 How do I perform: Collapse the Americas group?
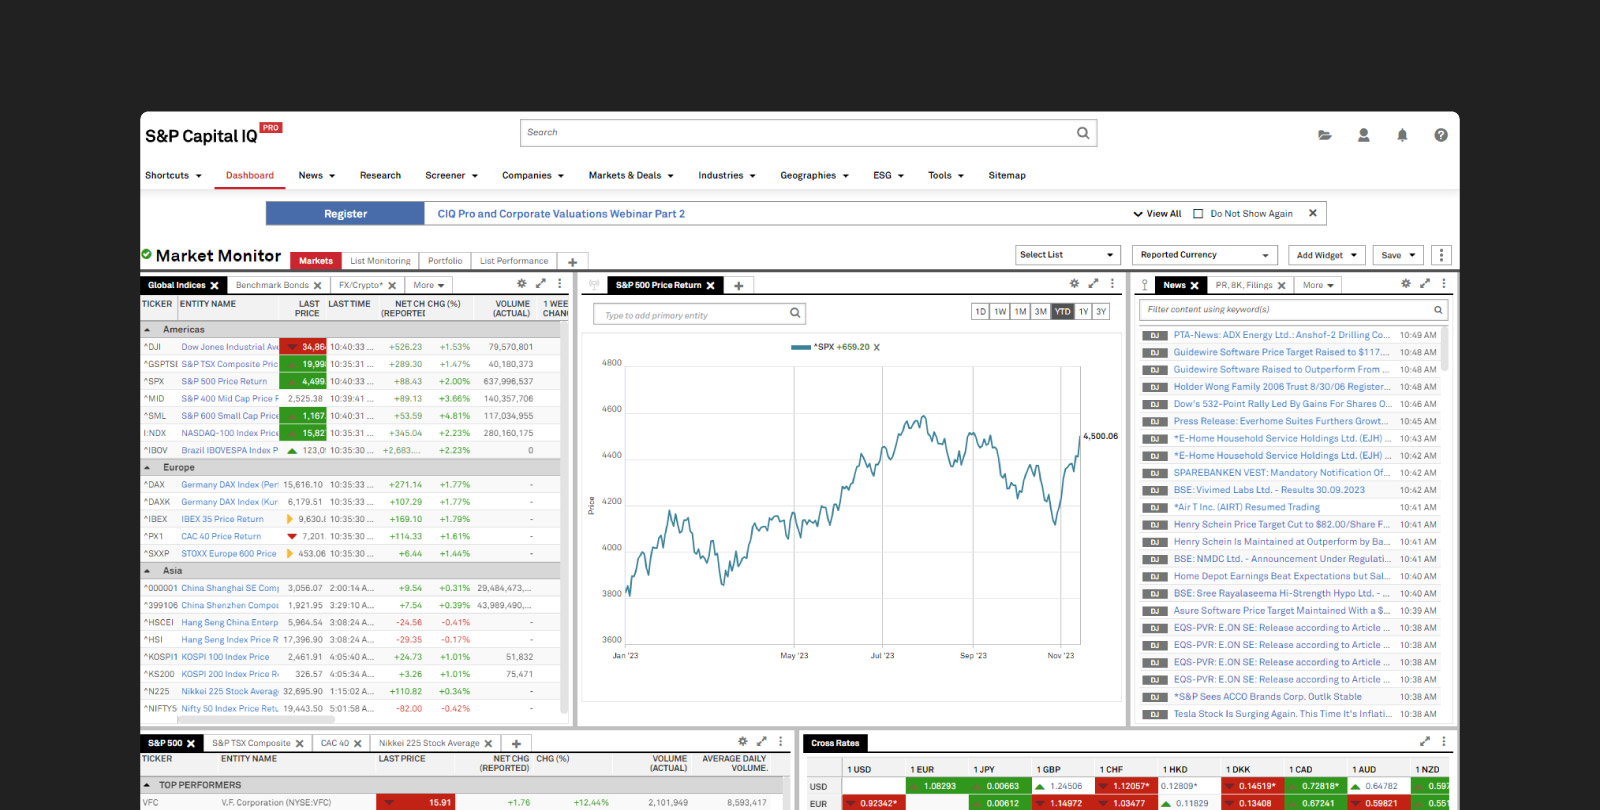tap(147, 330)
